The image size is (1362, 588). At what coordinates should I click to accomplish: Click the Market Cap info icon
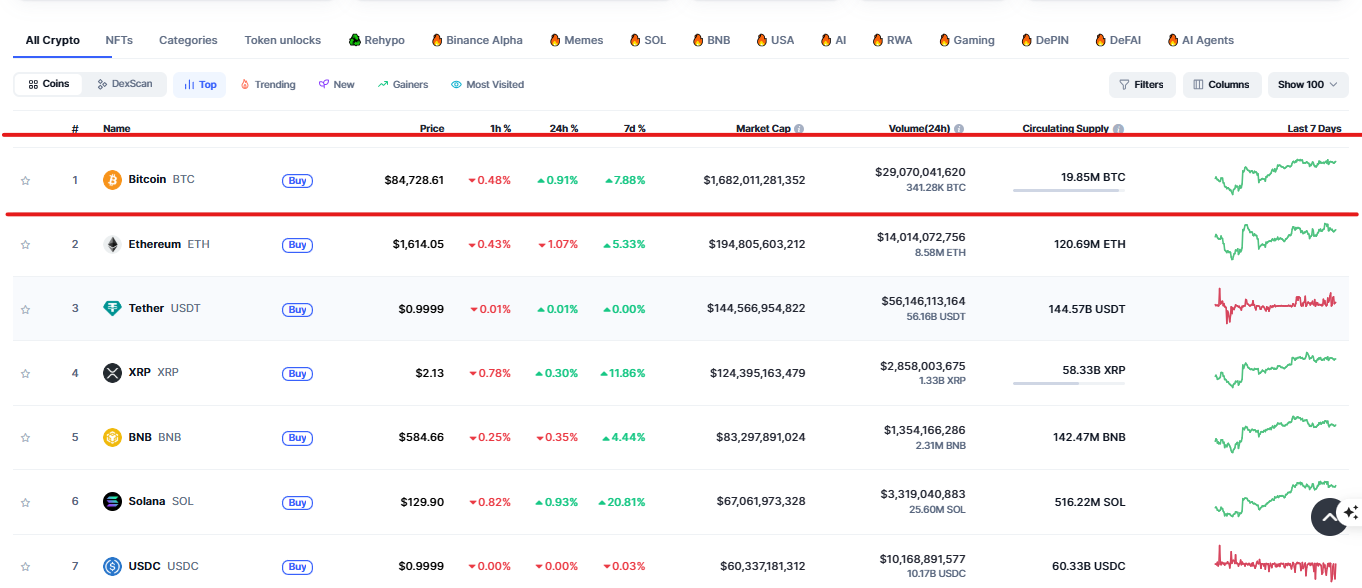(x=799, y=129)
